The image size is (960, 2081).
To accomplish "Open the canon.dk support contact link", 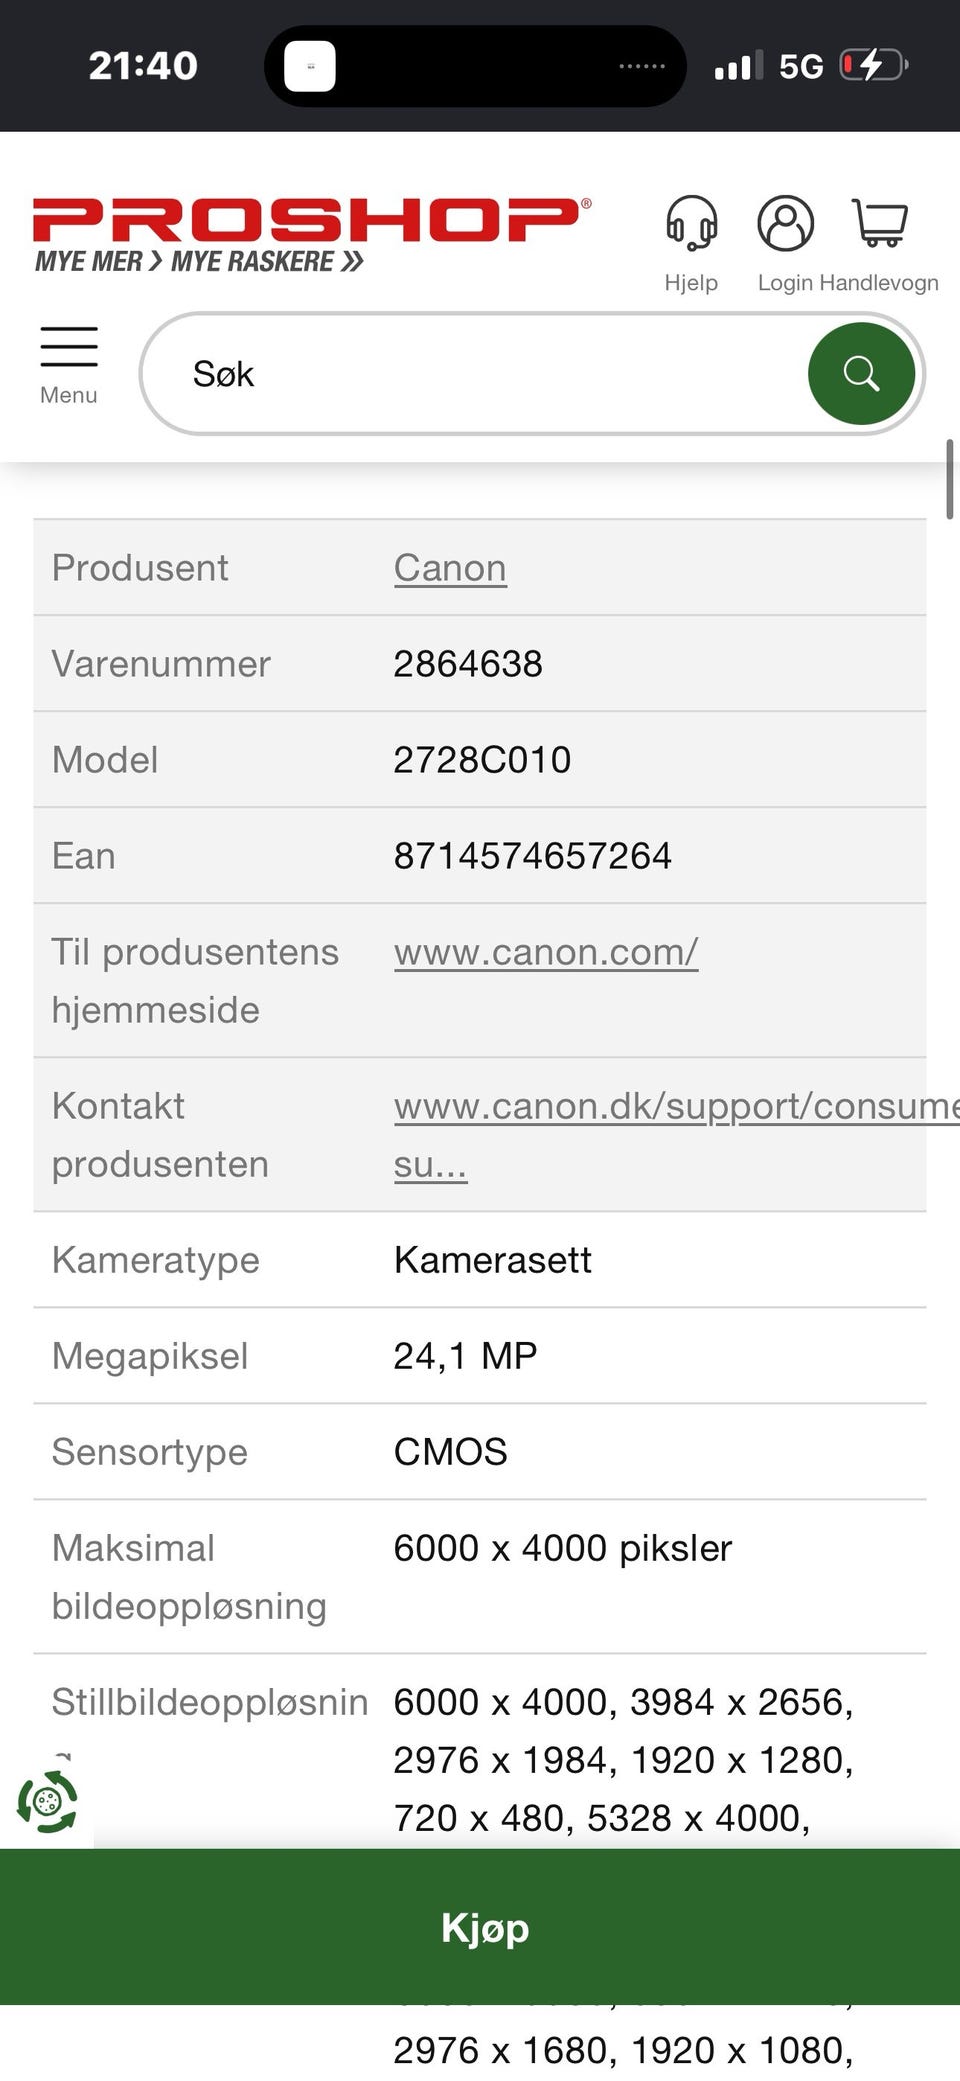I will point(676,1134).
